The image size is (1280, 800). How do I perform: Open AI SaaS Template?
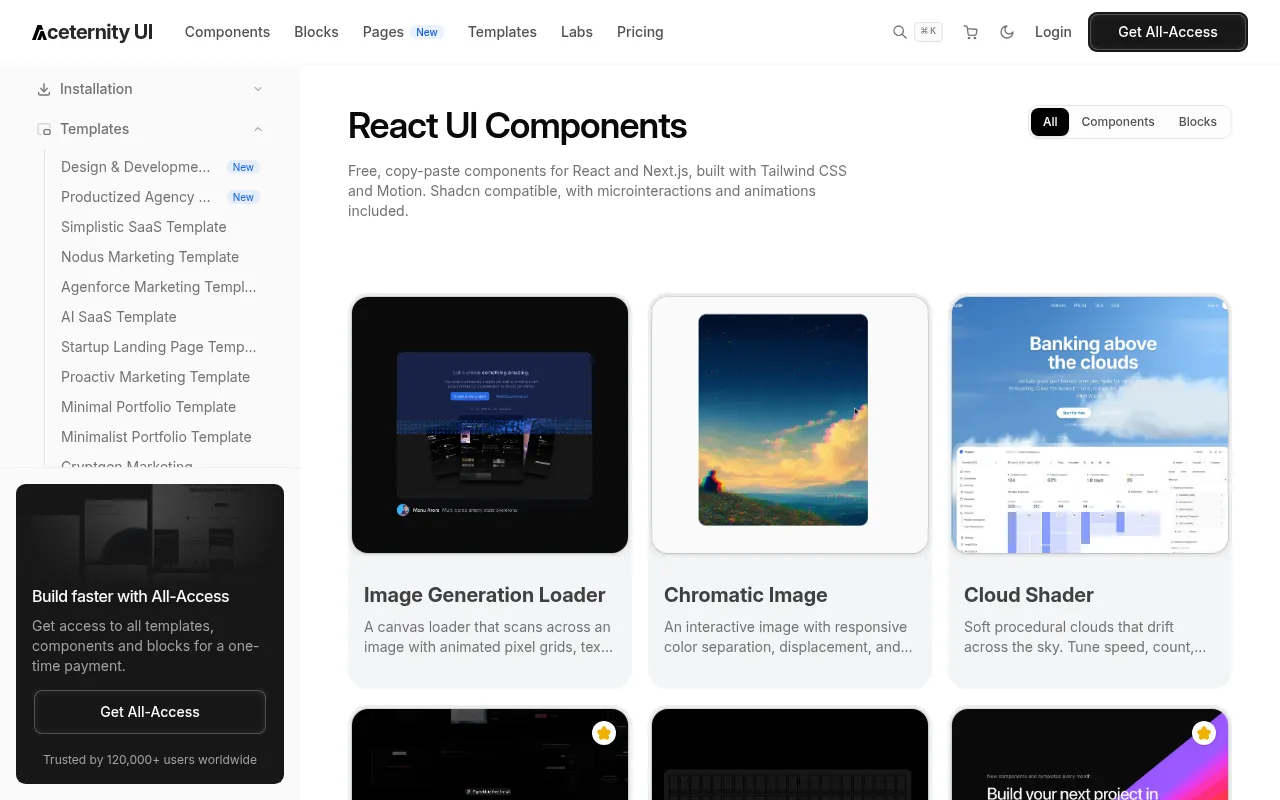[119, 317]
